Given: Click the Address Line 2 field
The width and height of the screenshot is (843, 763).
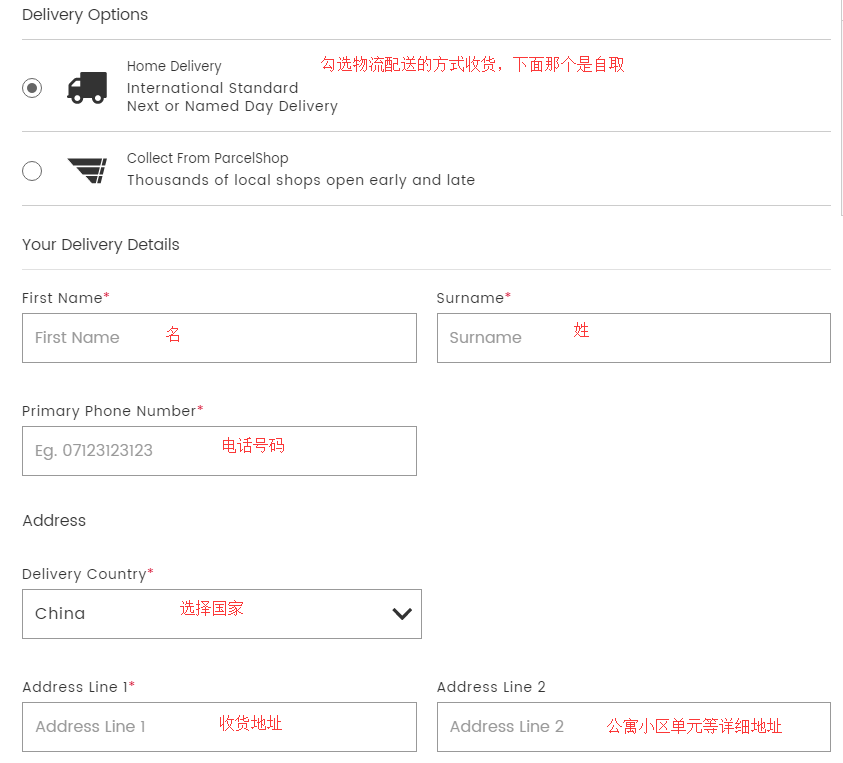Looking at the screenshot, I should 633,727.
